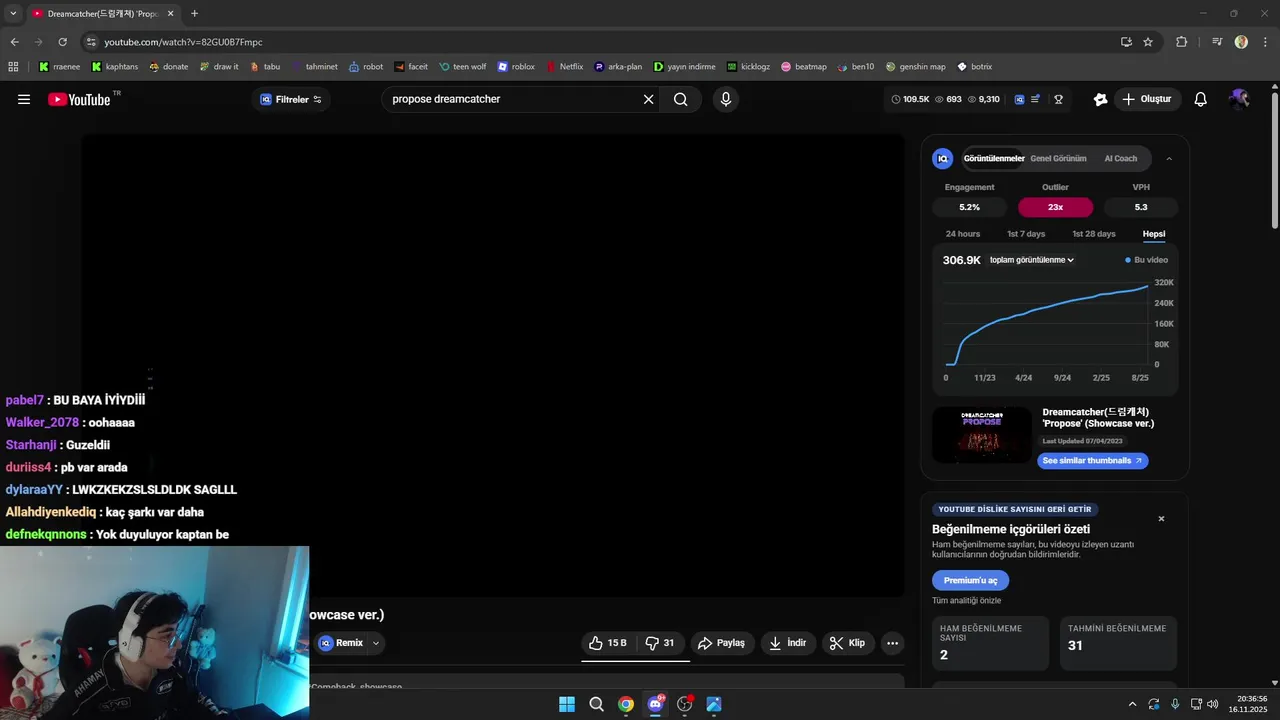
Task: Click the Outlier 23x badge
Action: [1055, 207]
